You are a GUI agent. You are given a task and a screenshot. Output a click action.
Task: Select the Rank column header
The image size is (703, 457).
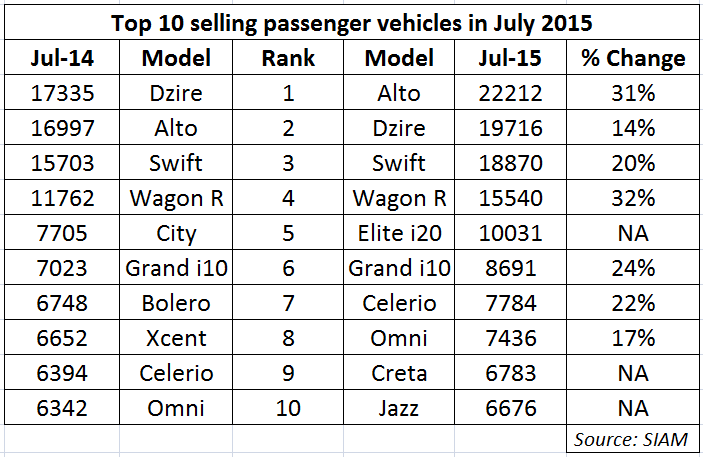click(x=289, y=58)
